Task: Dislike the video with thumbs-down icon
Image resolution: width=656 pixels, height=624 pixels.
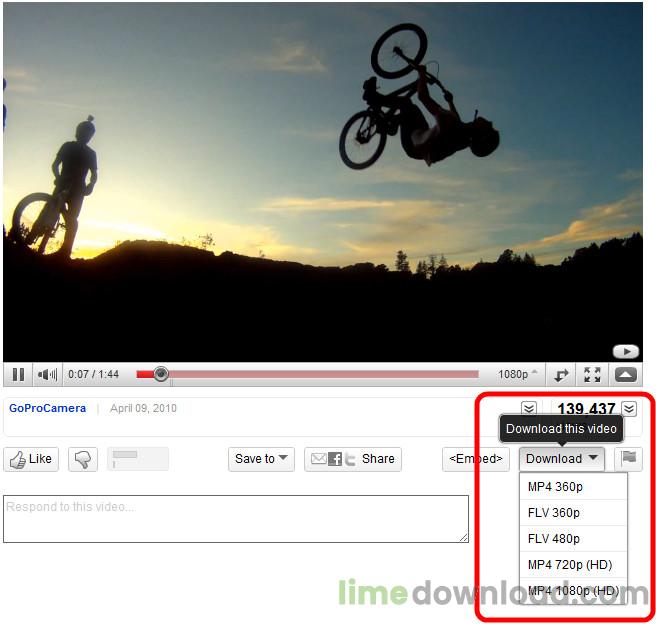Action: point(82,459)
